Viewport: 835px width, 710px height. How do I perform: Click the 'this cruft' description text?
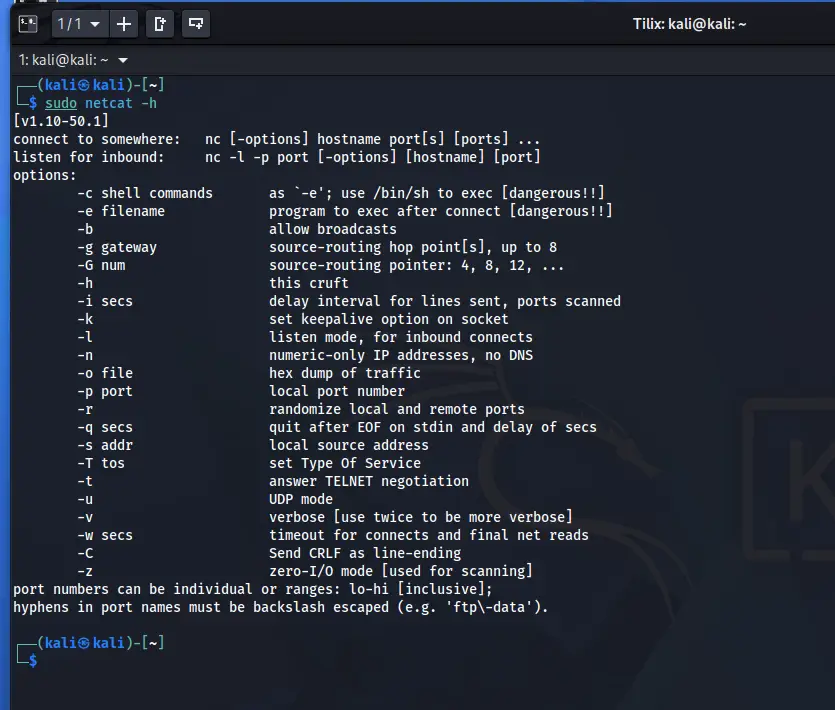pos(308,283)
